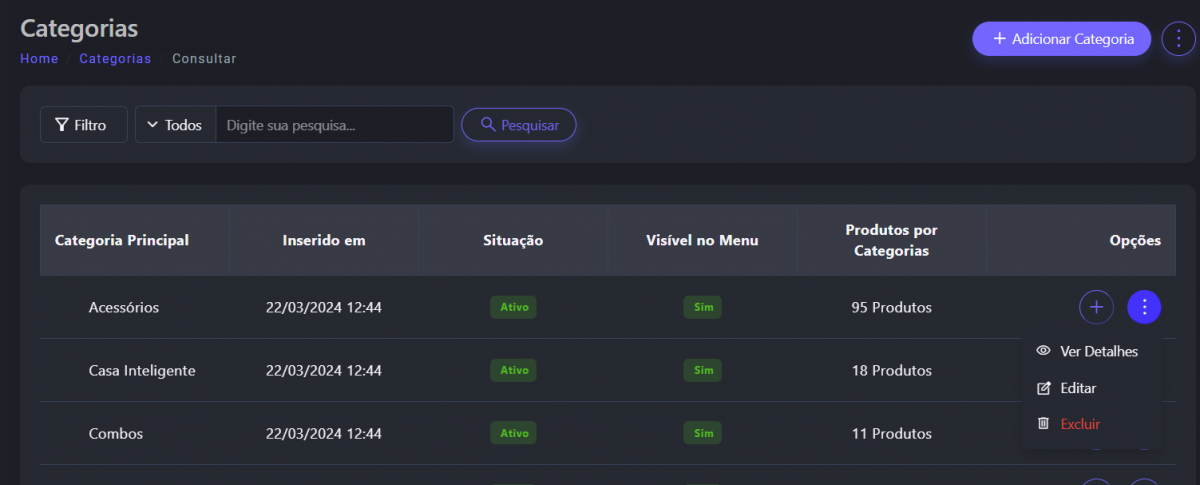
Task: Sort by the Inserido em column header
Action: (324, 240)
